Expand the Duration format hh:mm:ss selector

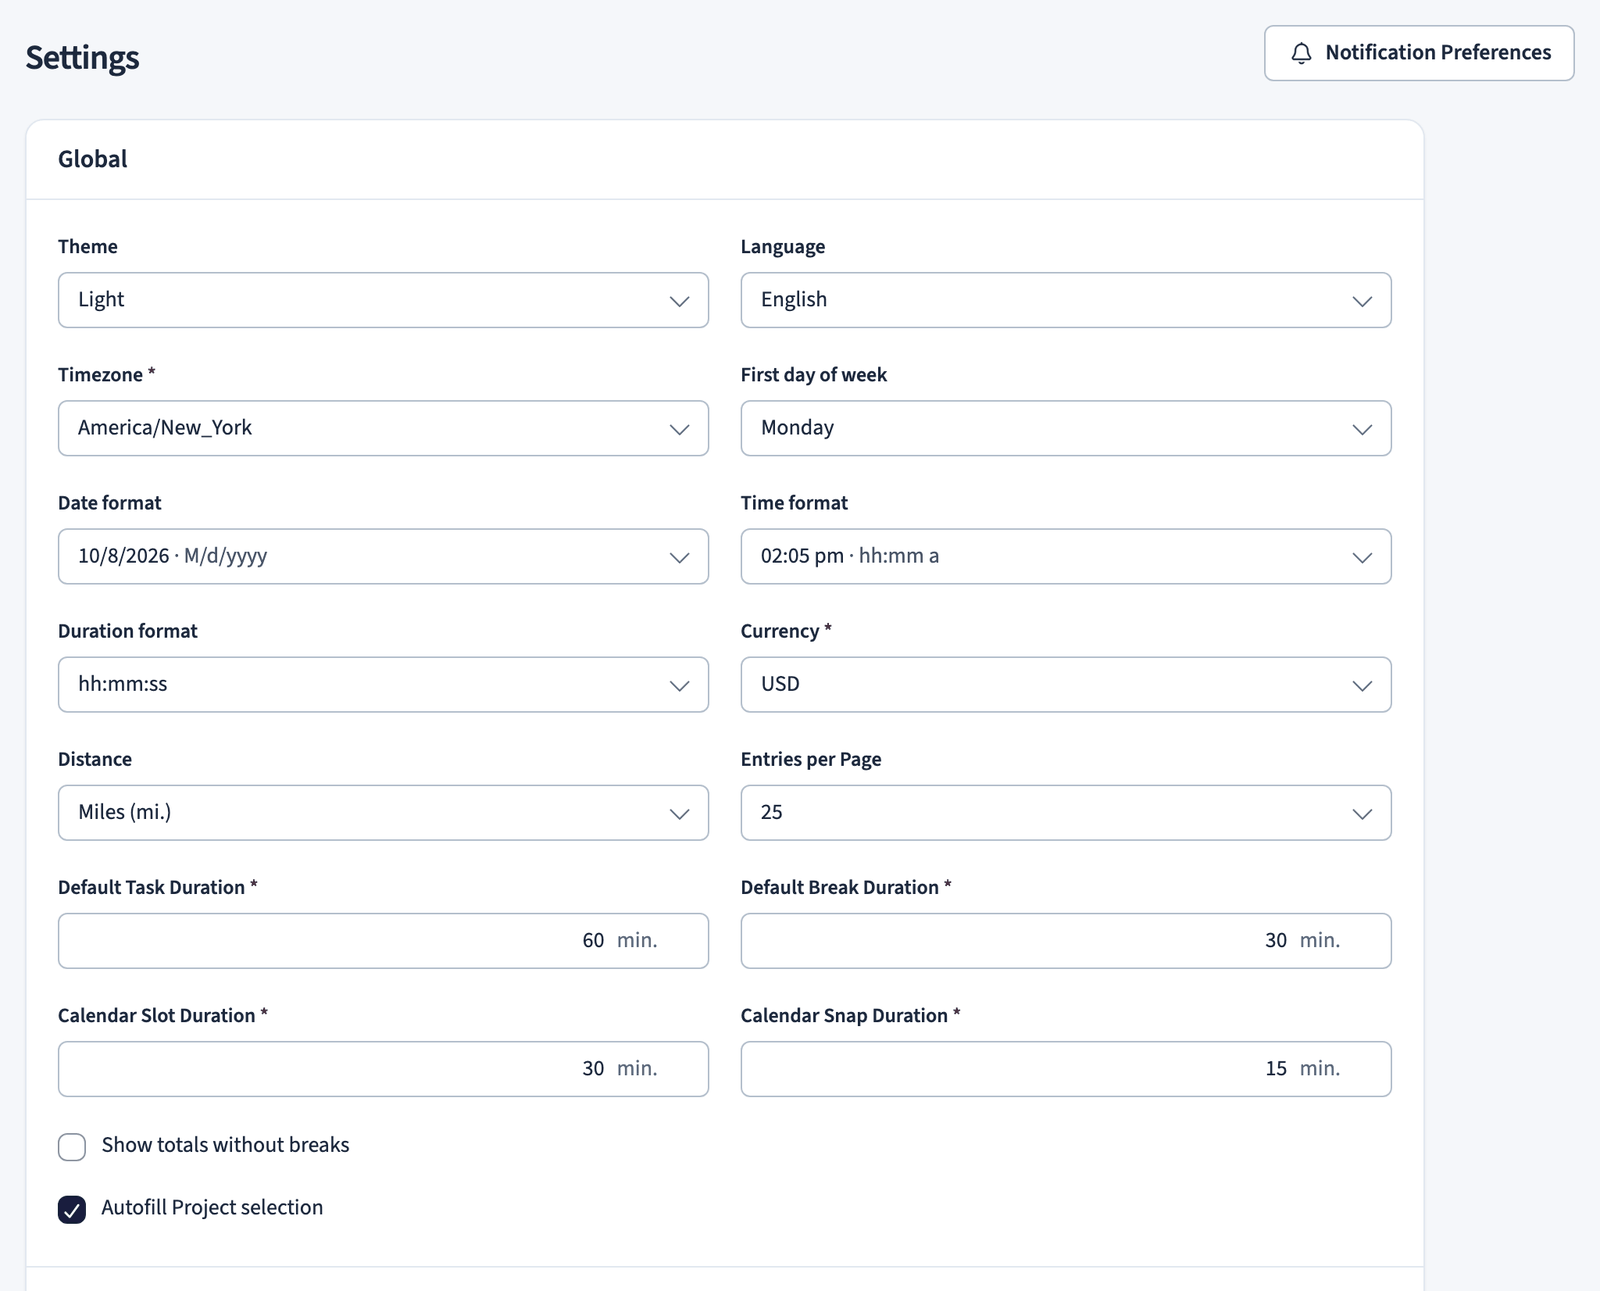tap(383, 684)
